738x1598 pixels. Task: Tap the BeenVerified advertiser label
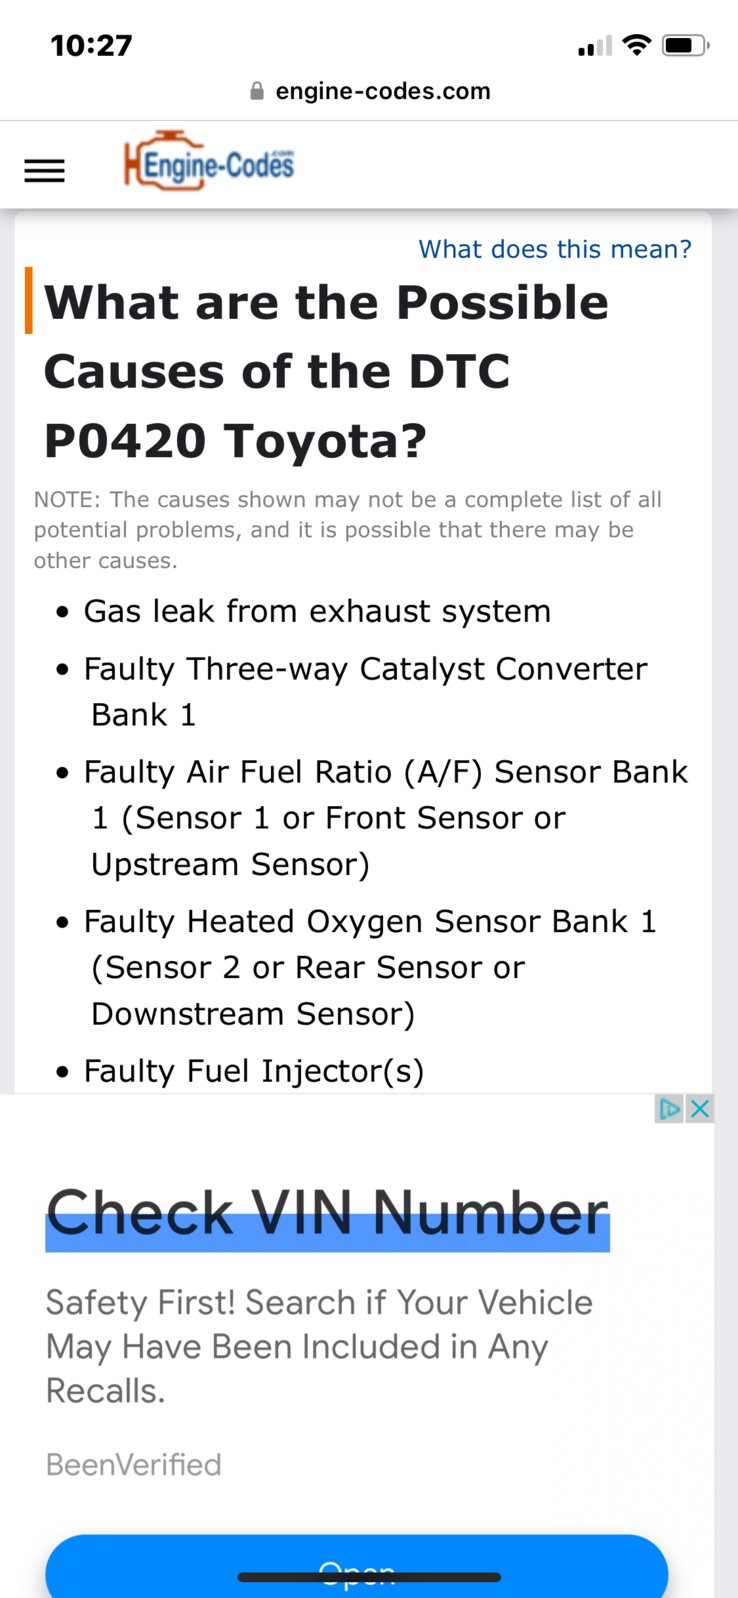(134, 1465)
